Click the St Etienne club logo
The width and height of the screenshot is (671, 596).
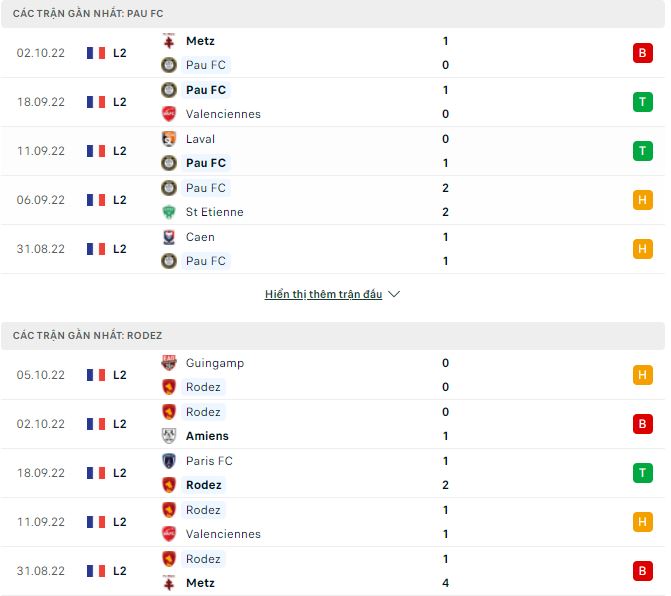coord(169,212)
